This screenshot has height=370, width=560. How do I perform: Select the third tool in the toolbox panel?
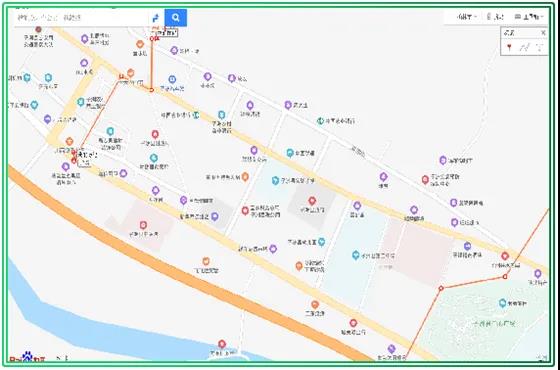coord(540,47)
